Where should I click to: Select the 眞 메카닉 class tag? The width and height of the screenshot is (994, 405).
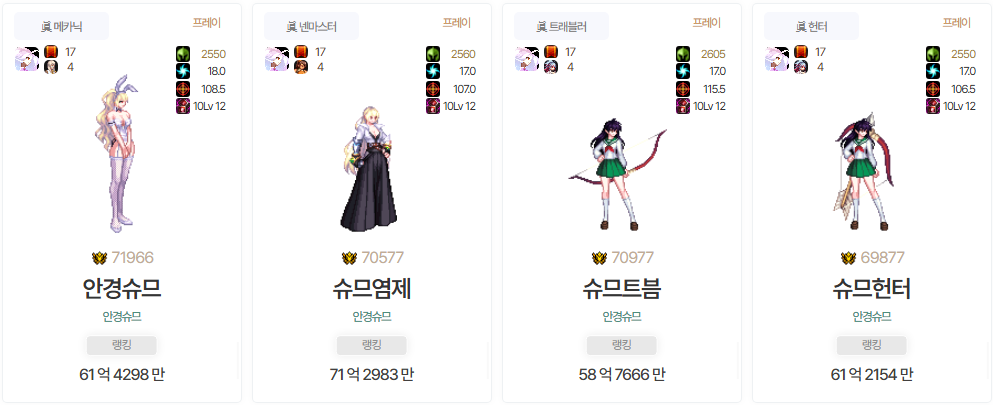point(61,27)
